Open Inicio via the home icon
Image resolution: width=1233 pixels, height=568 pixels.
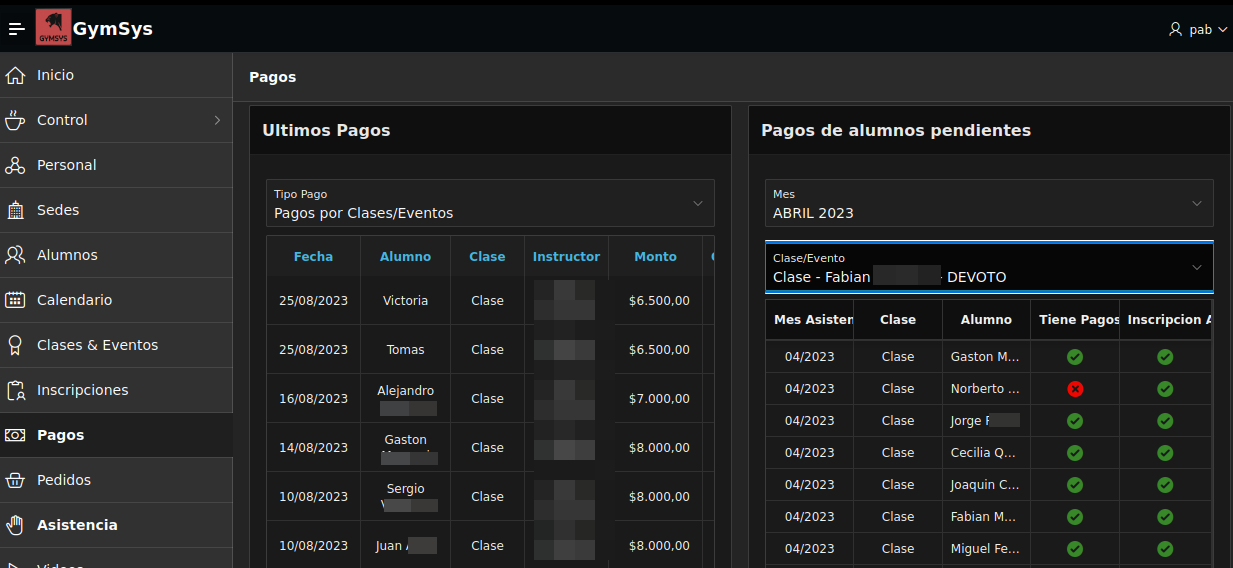(x=15, y=75)
